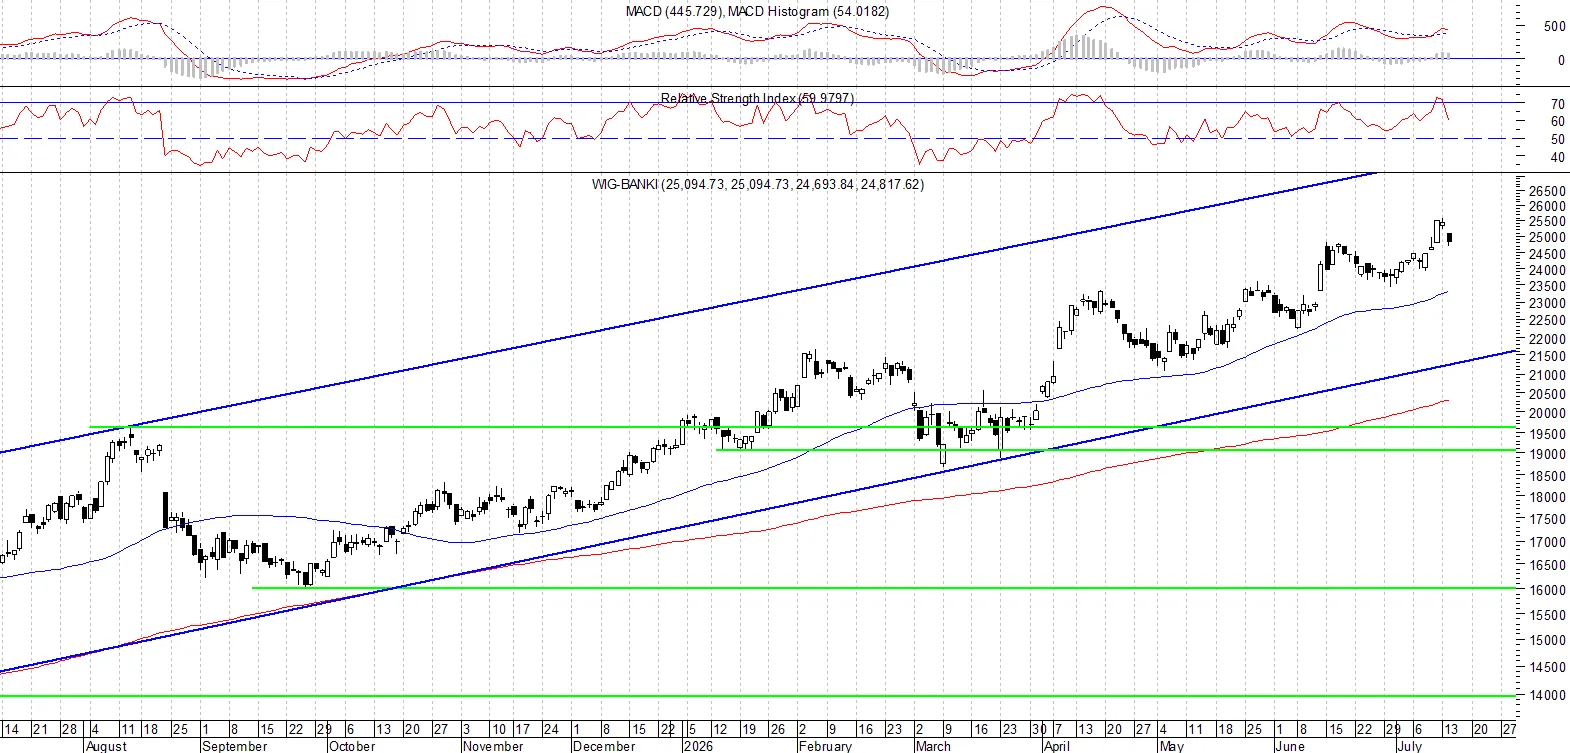Click the July month label
The image size is (1570, 753).
[x=1410, y=746]
